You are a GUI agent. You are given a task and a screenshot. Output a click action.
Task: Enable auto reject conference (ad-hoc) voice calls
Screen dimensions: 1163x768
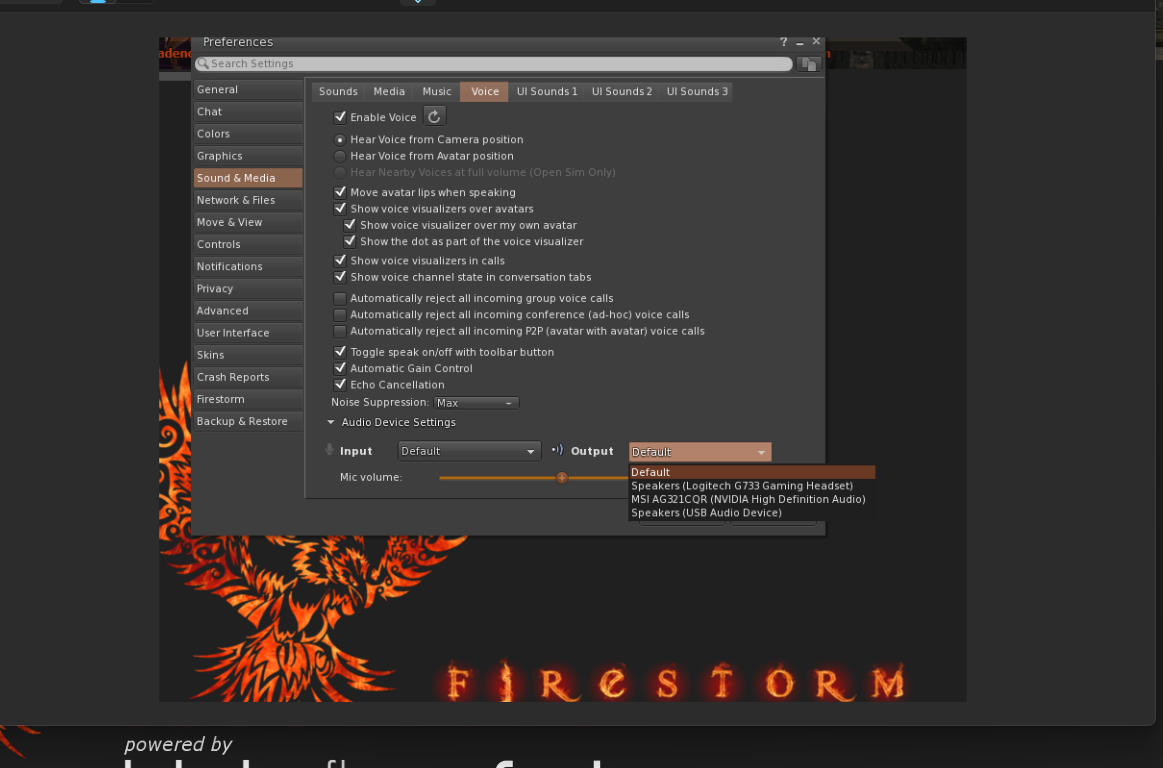340,315
